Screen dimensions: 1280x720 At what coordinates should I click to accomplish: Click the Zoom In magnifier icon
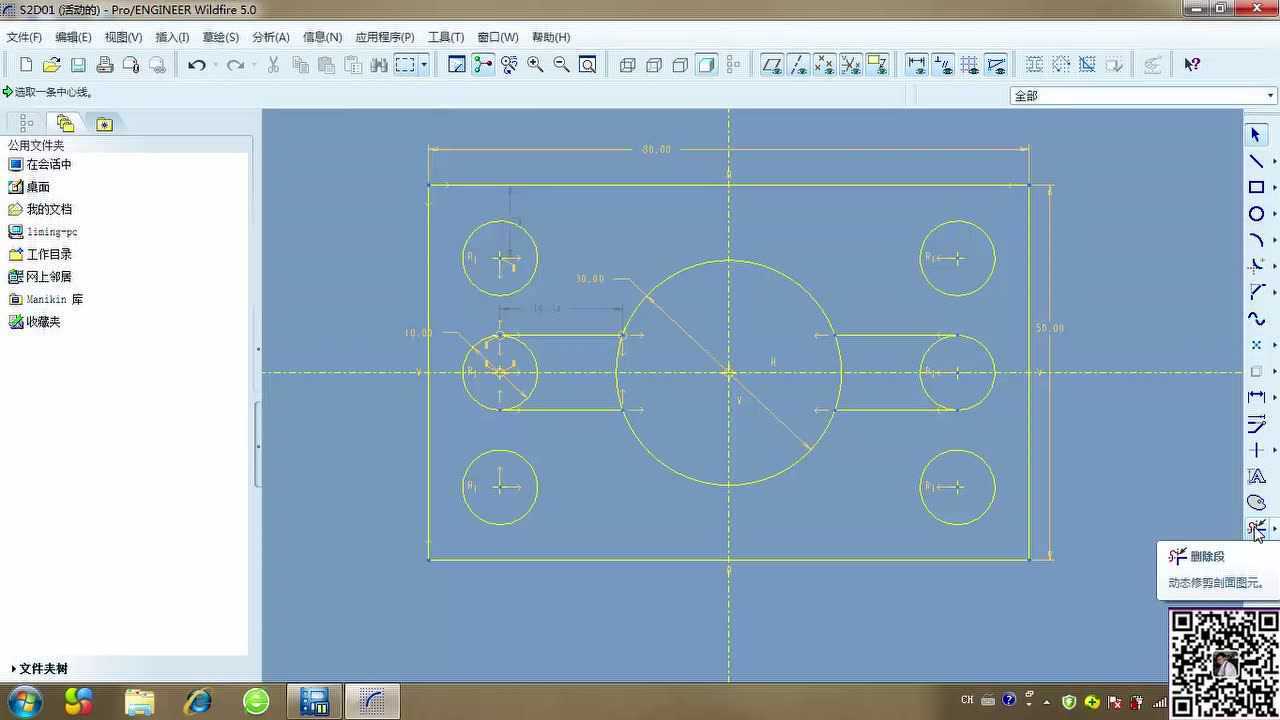pyautogui.click(x=535, y=65)
